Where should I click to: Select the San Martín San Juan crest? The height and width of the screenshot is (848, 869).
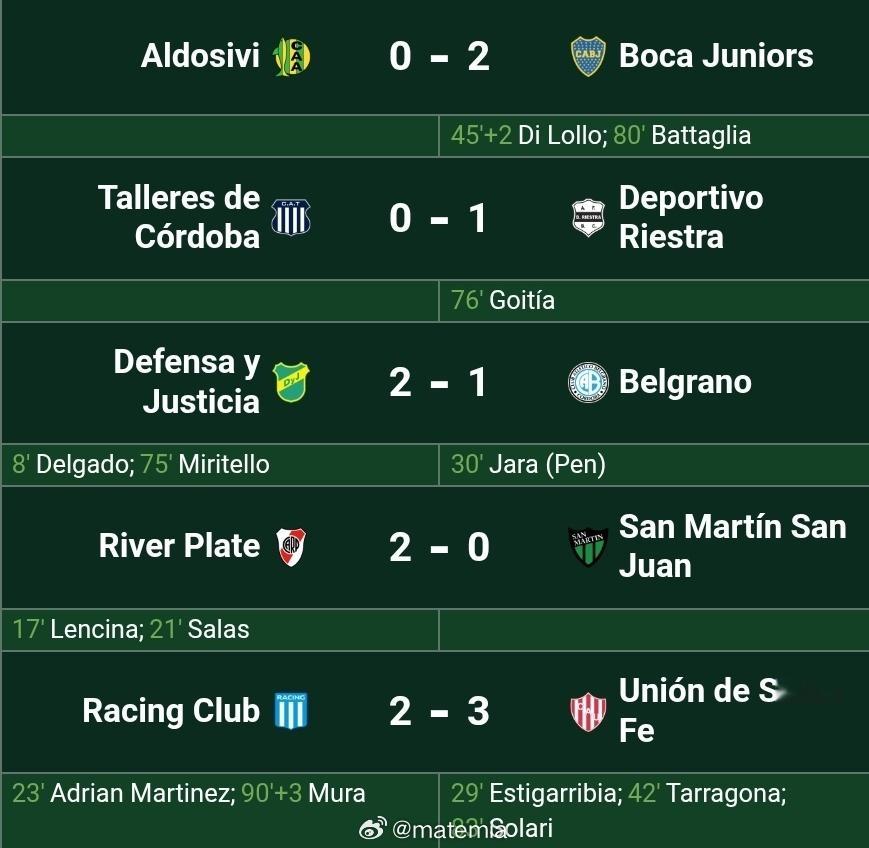588,546
